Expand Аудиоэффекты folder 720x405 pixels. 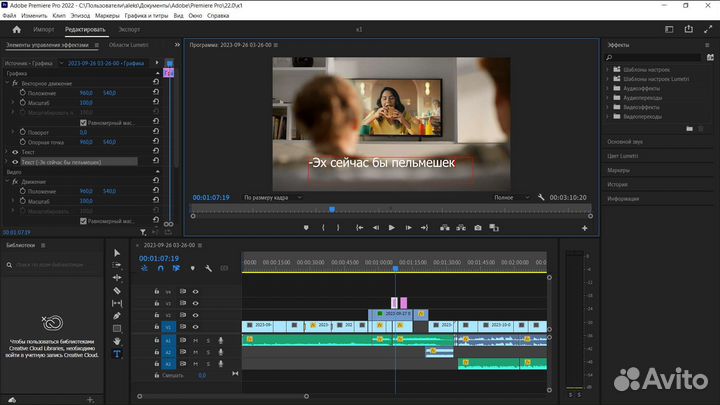(608, 88)
